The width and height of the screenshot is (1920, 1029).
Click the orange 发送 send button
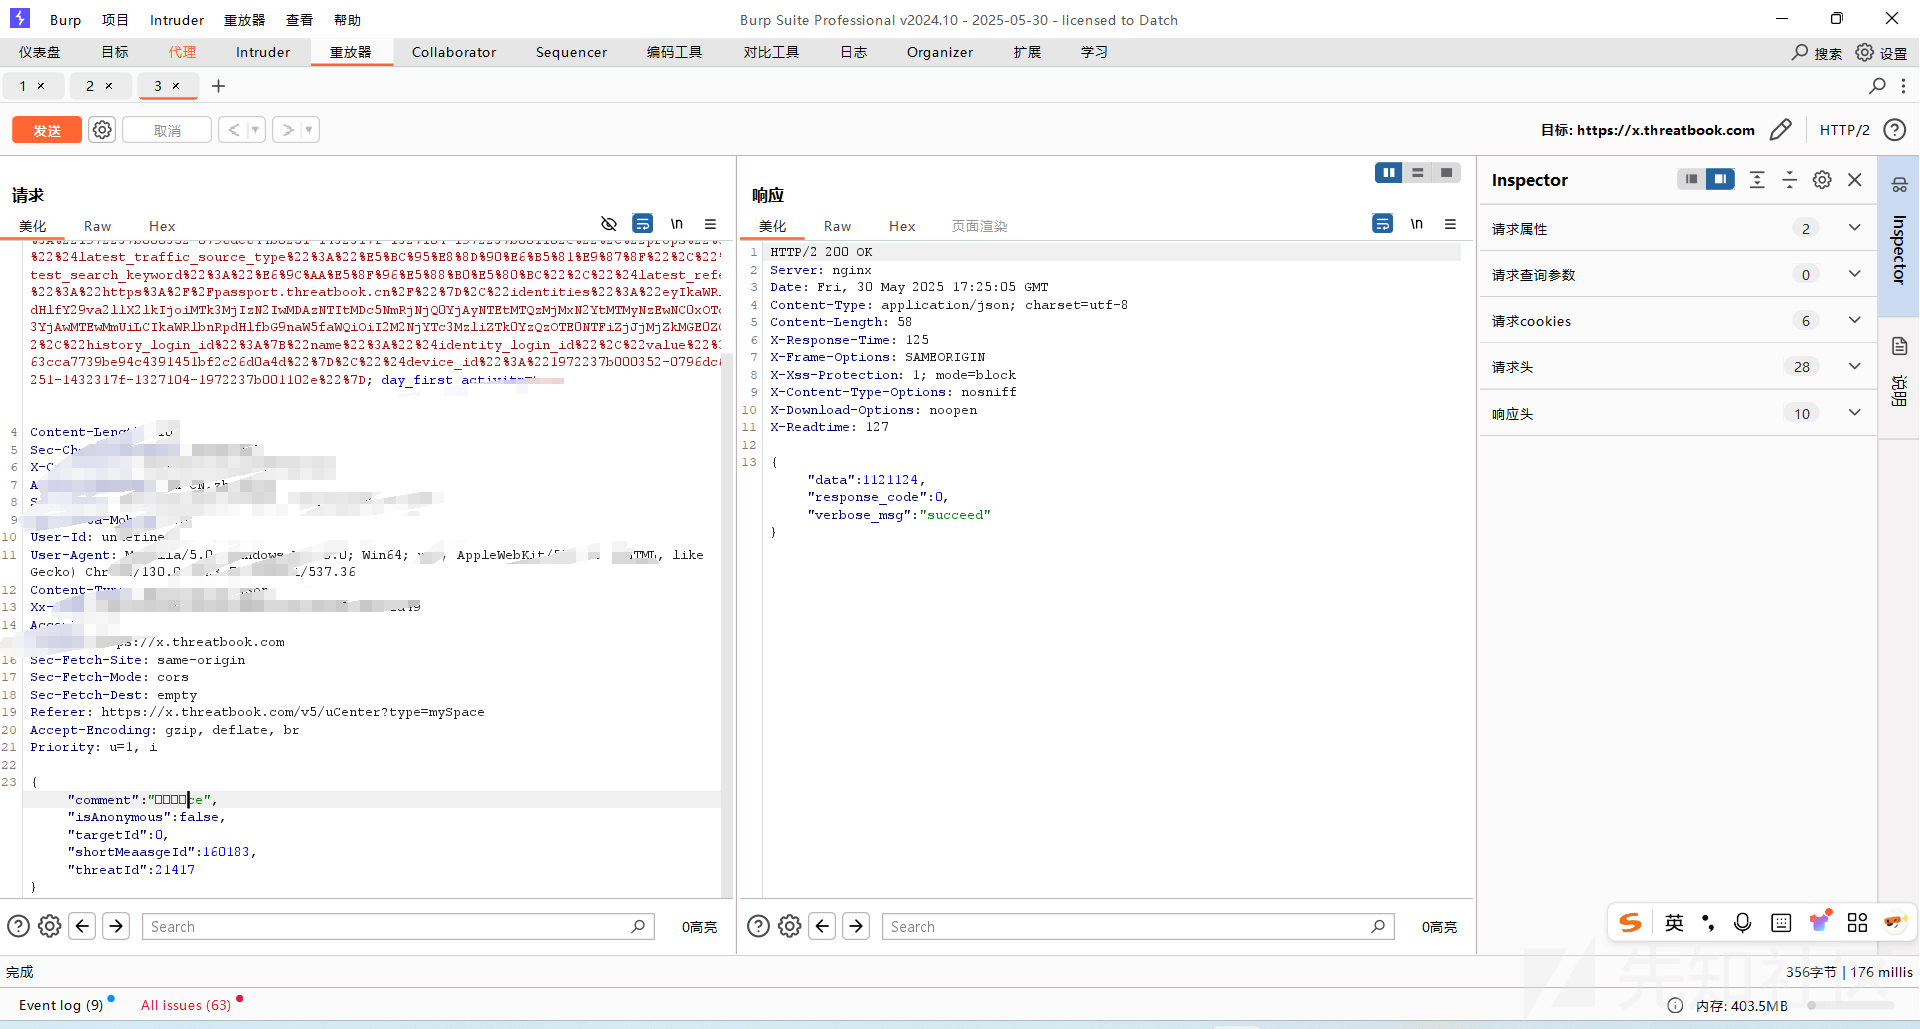pos(47,130)
